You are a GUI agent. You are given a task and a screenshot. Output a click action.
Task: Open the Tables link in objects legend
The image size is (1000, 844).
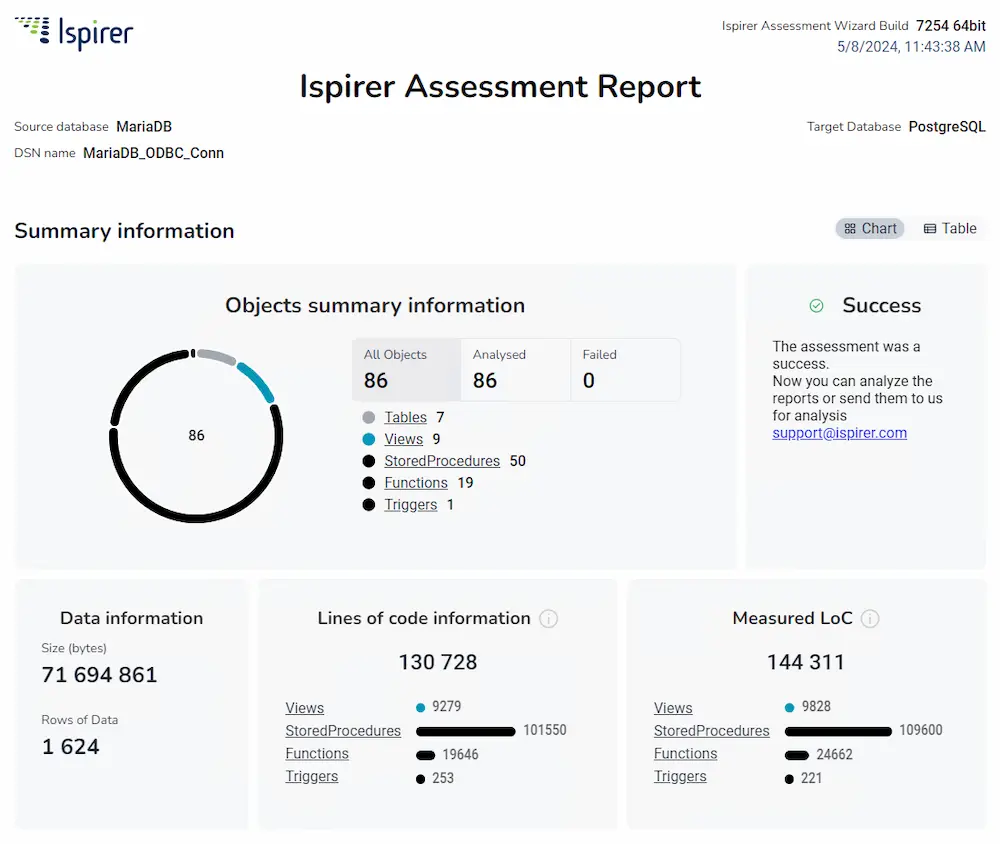405,417
